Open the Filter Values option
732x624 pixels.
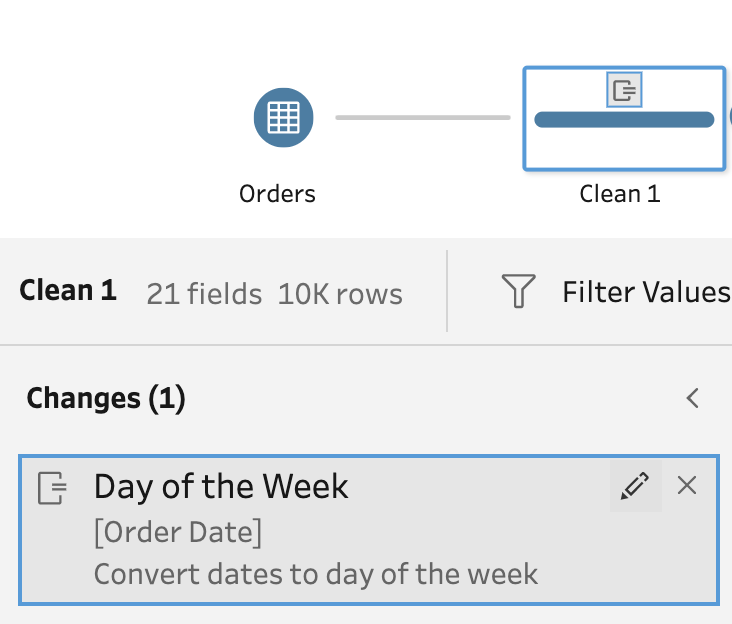645,292
